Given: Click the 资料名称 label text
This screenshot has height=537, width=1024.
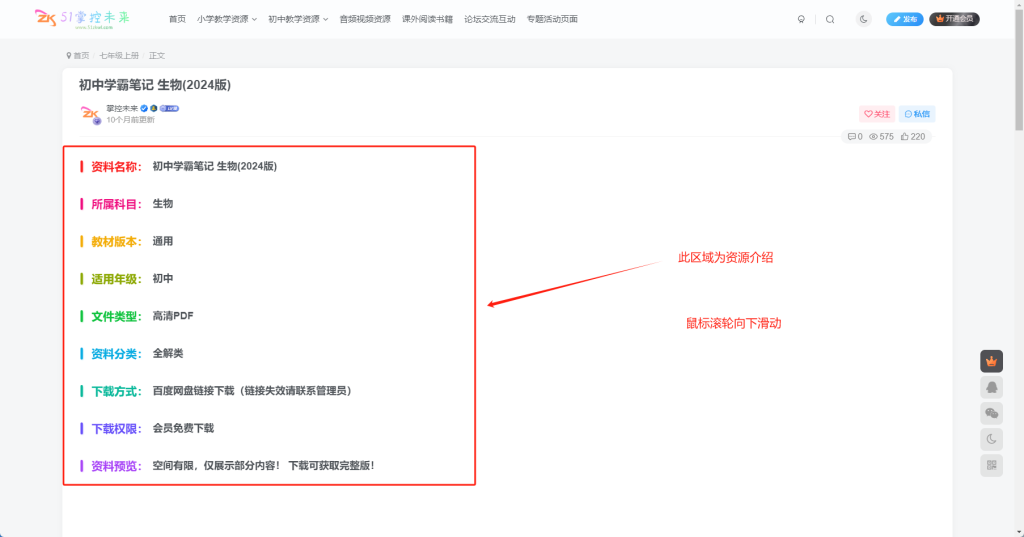Looking at the screenshot, I should (116, 167).
